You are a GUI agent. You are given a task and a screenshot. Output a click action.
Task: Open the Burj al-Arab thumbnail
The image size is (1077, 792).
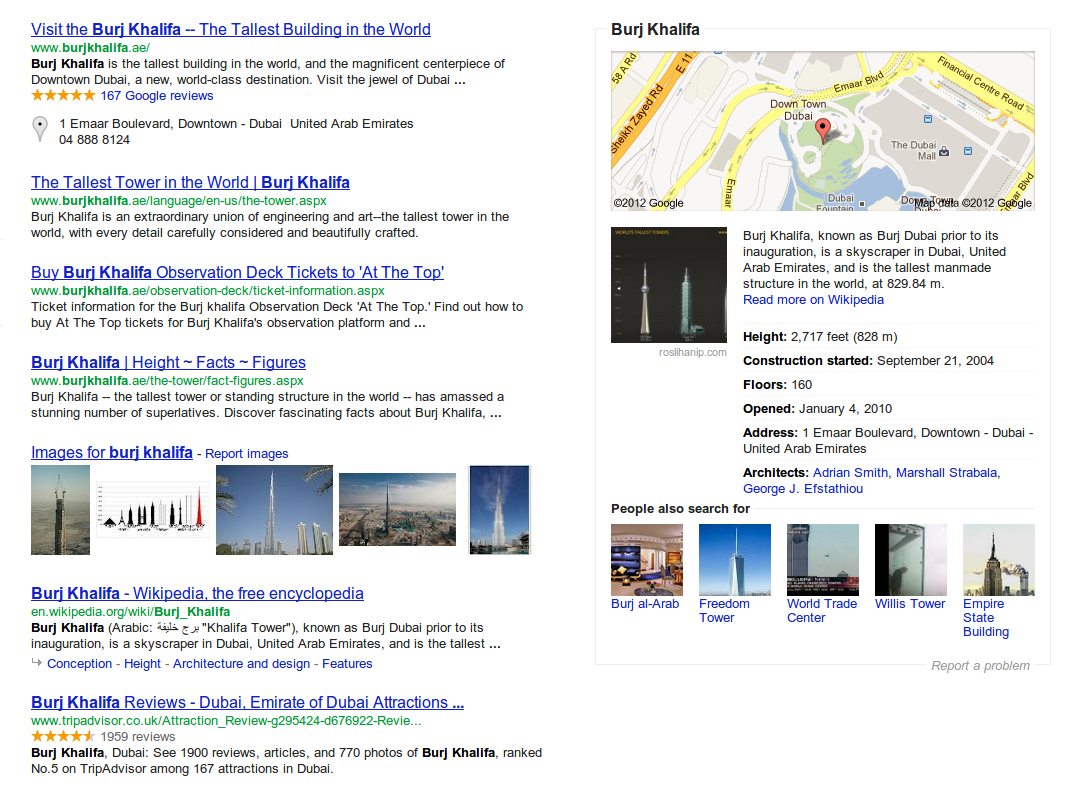coord(646,560)
